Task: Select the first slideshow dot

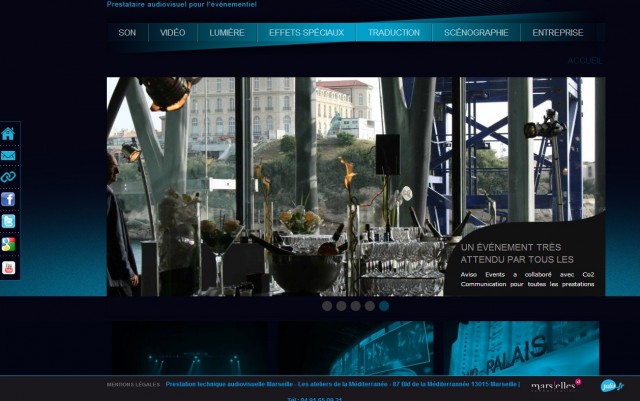Action: pos(327,306)
